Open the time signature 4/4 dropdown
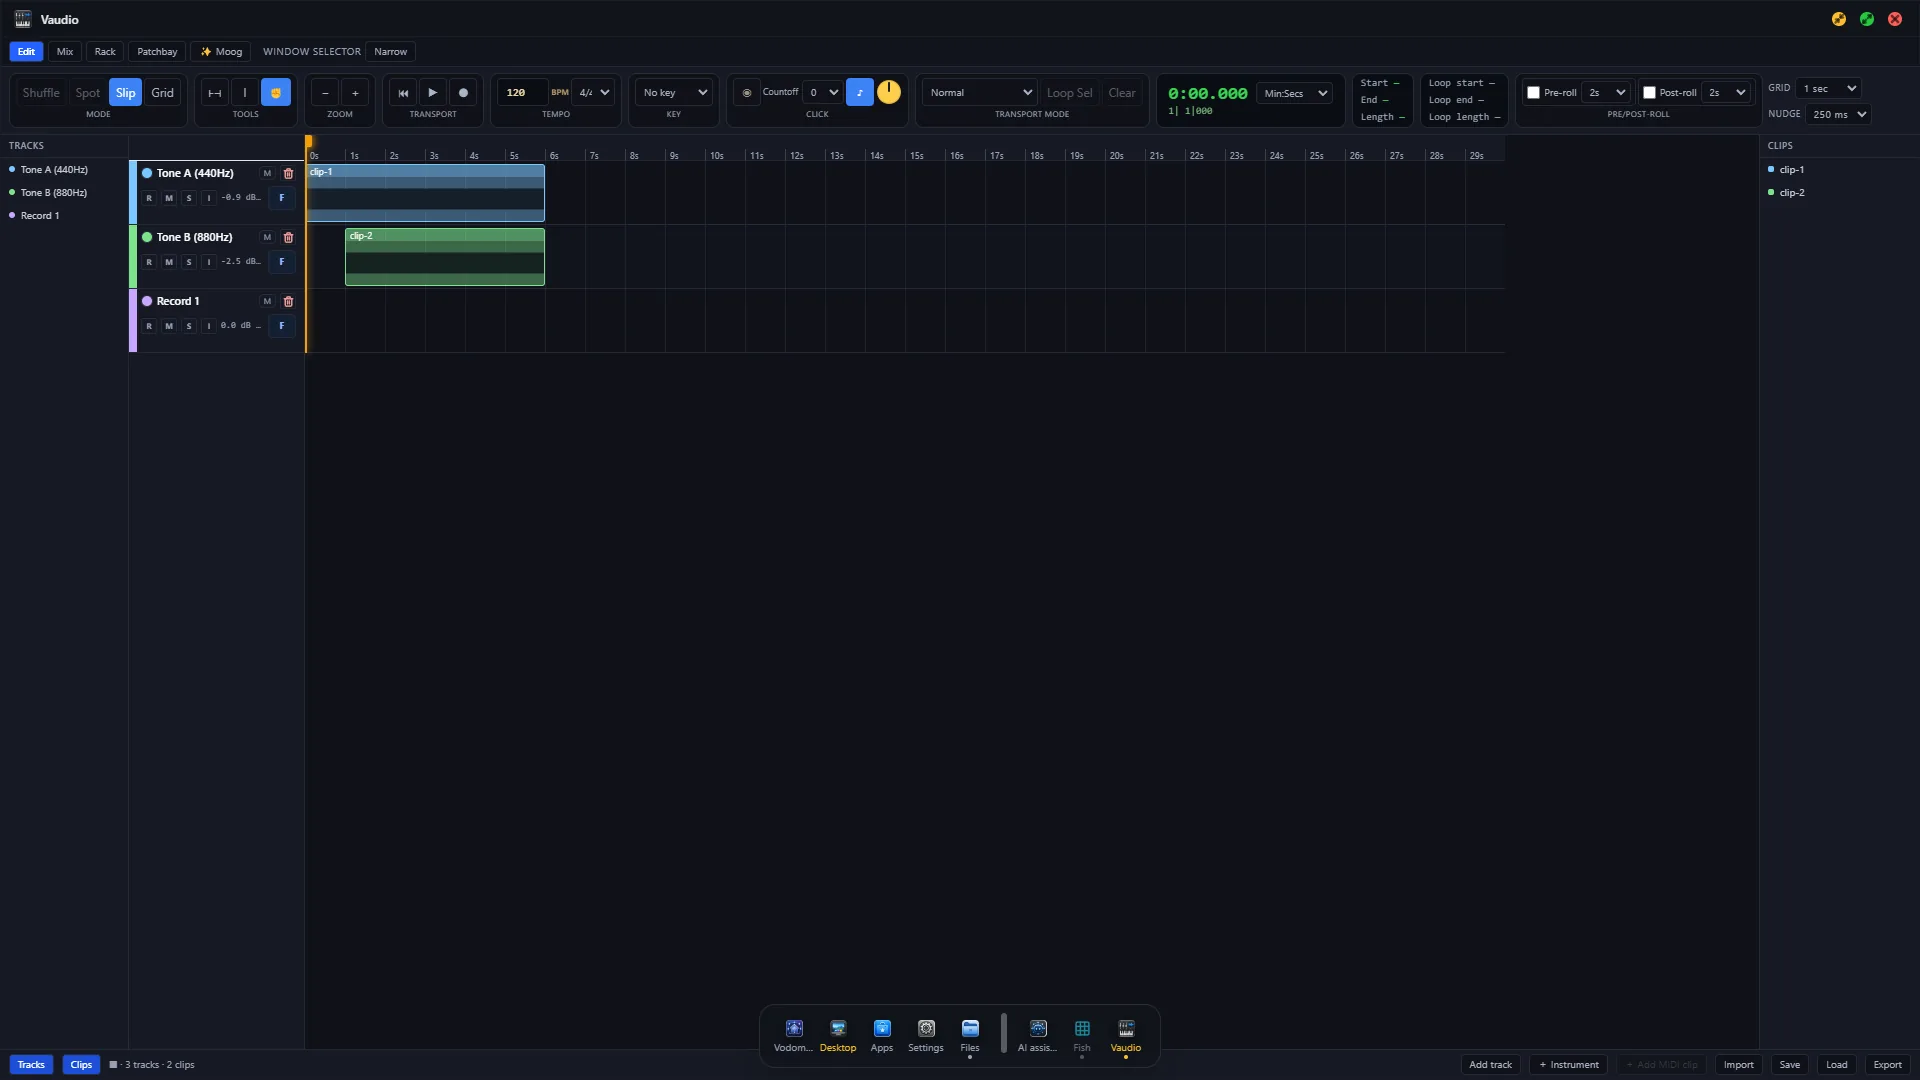The width and height of the screenshot is (1920, 1080). coord(594,93)
